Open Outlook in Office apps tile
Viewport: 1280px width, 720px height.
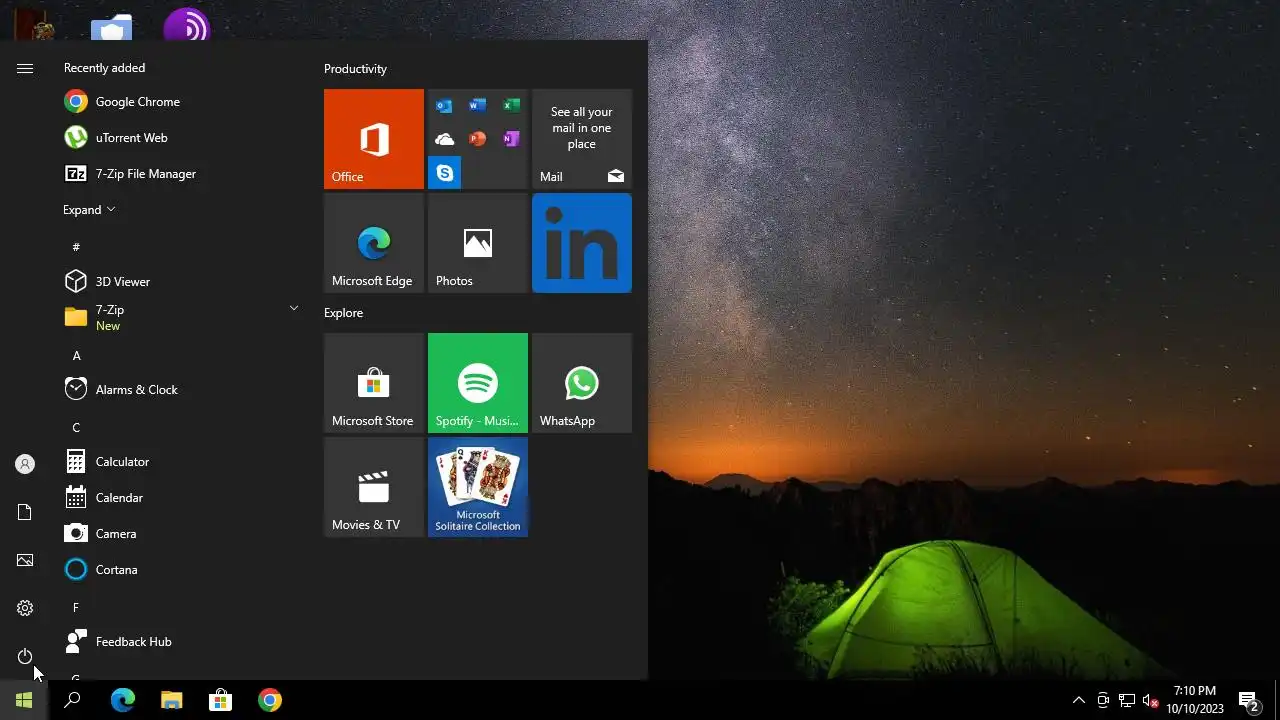[444, 106]
